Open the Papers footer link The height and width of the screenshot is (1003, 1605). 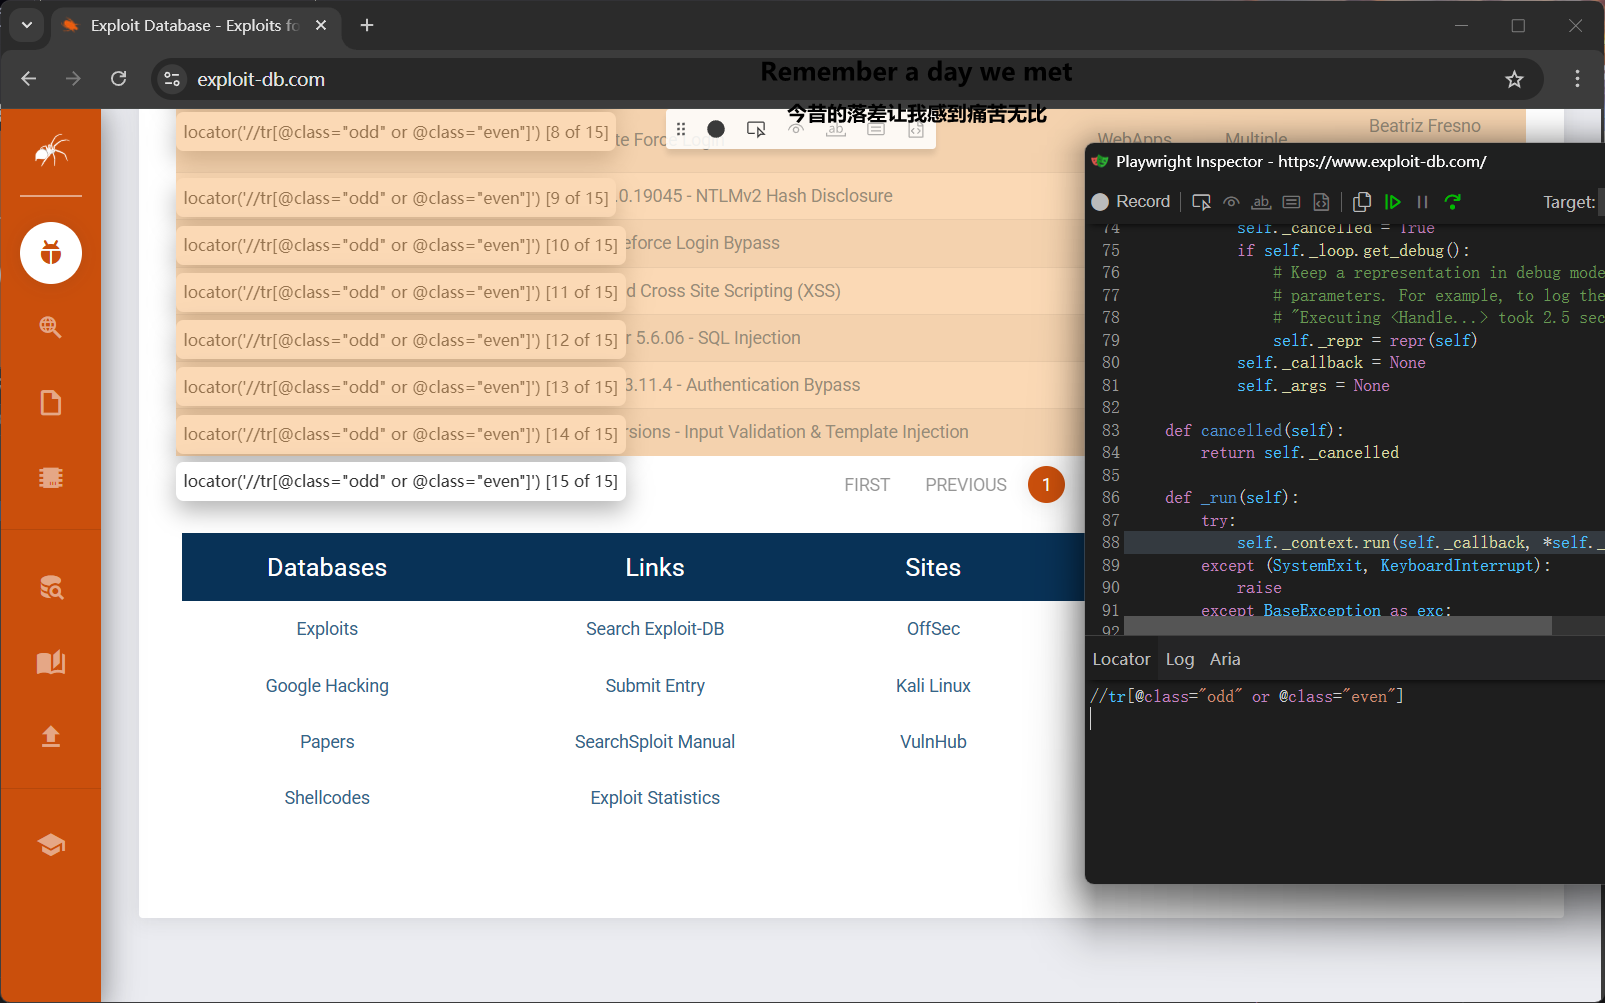coord(327,742)
